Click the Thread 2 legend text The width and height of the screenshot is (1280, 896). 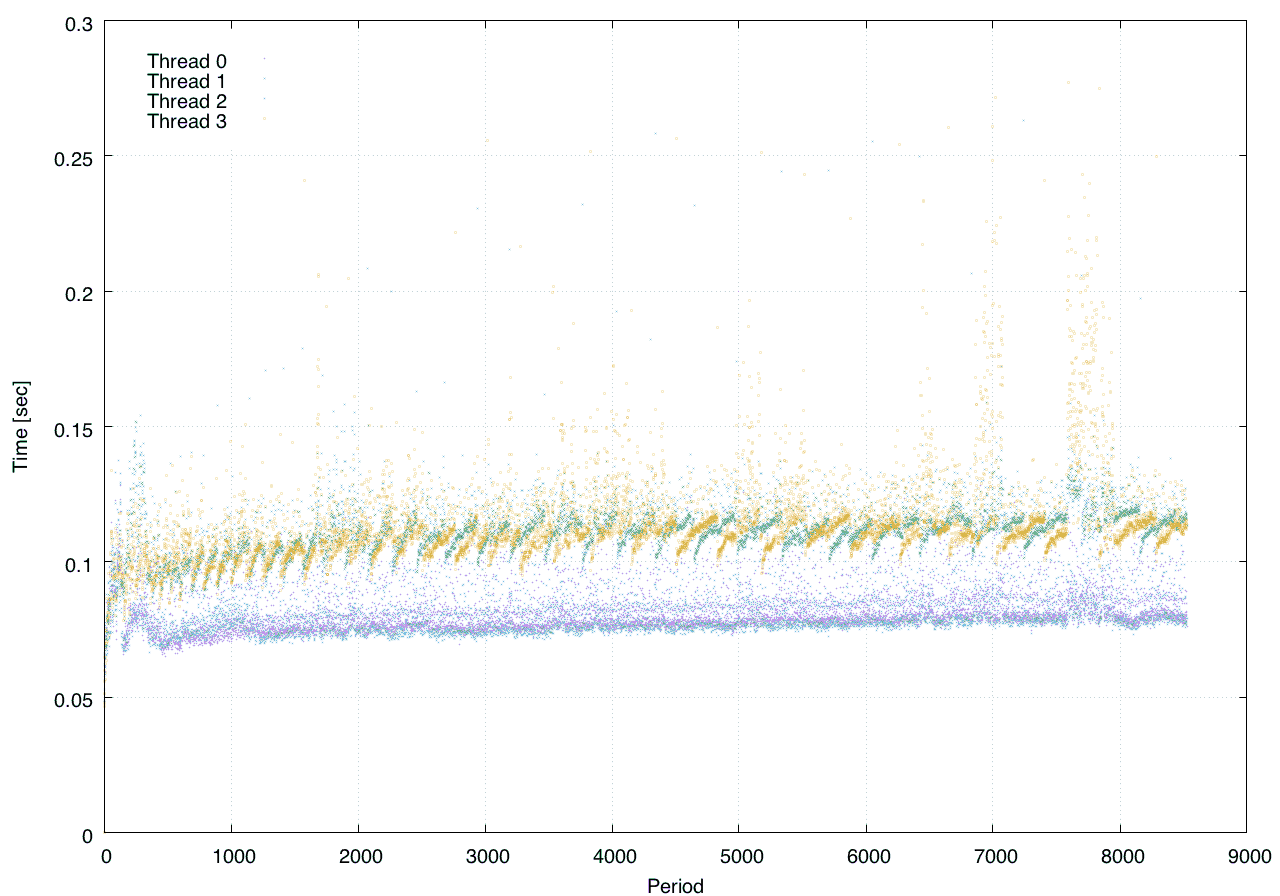pos(186,101)
